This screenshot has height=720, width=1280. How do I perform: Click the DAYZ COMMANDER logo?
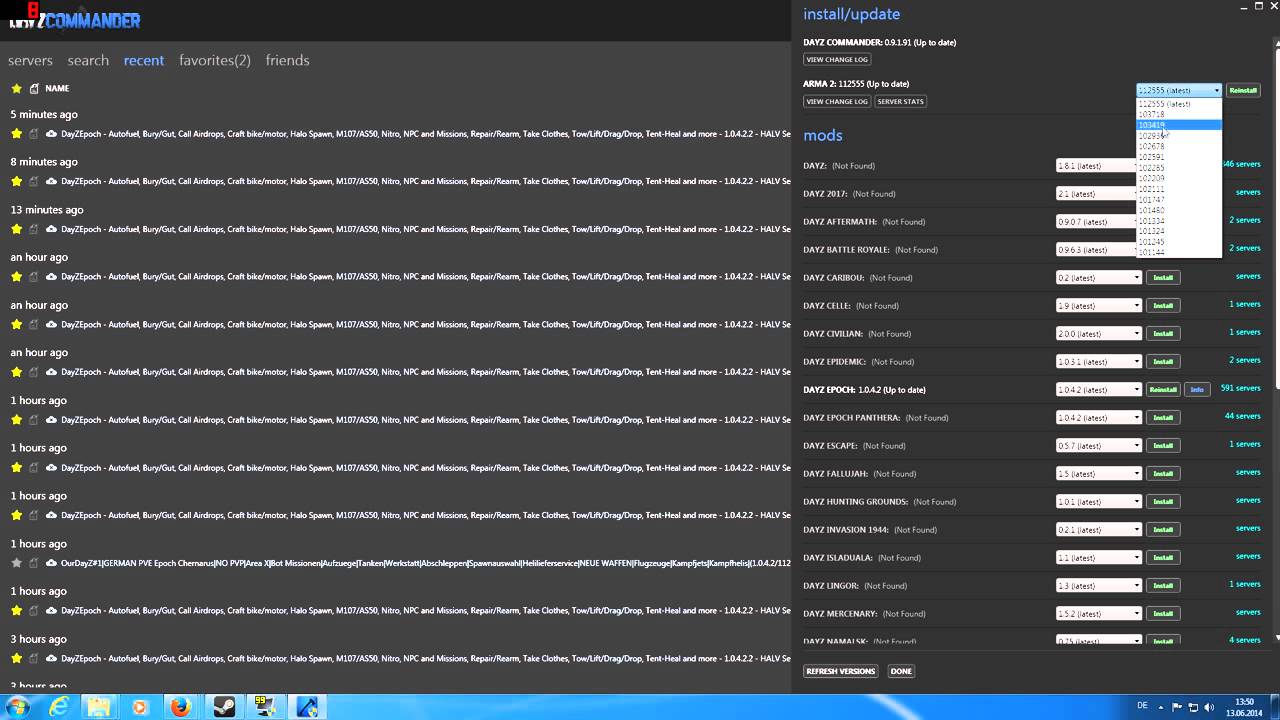pyautogui.click(x=75, y=18)
